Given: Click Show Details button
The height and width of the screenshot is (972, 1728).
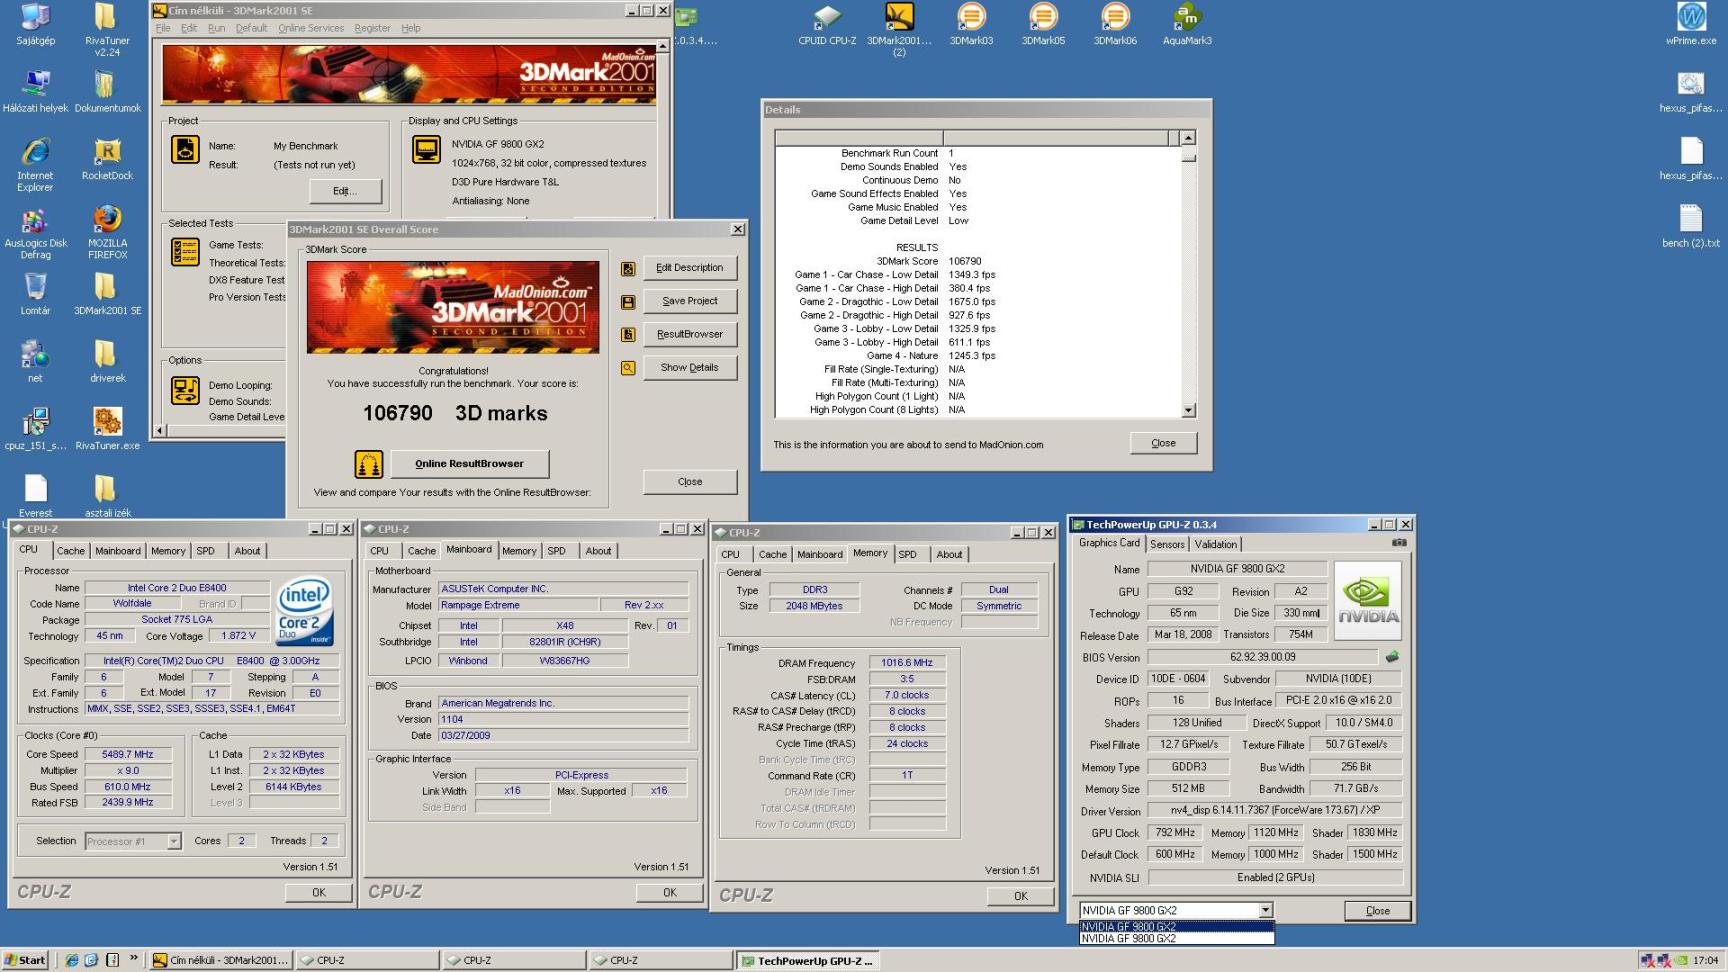Looking at the screenshot, I should tap(689, 367).
